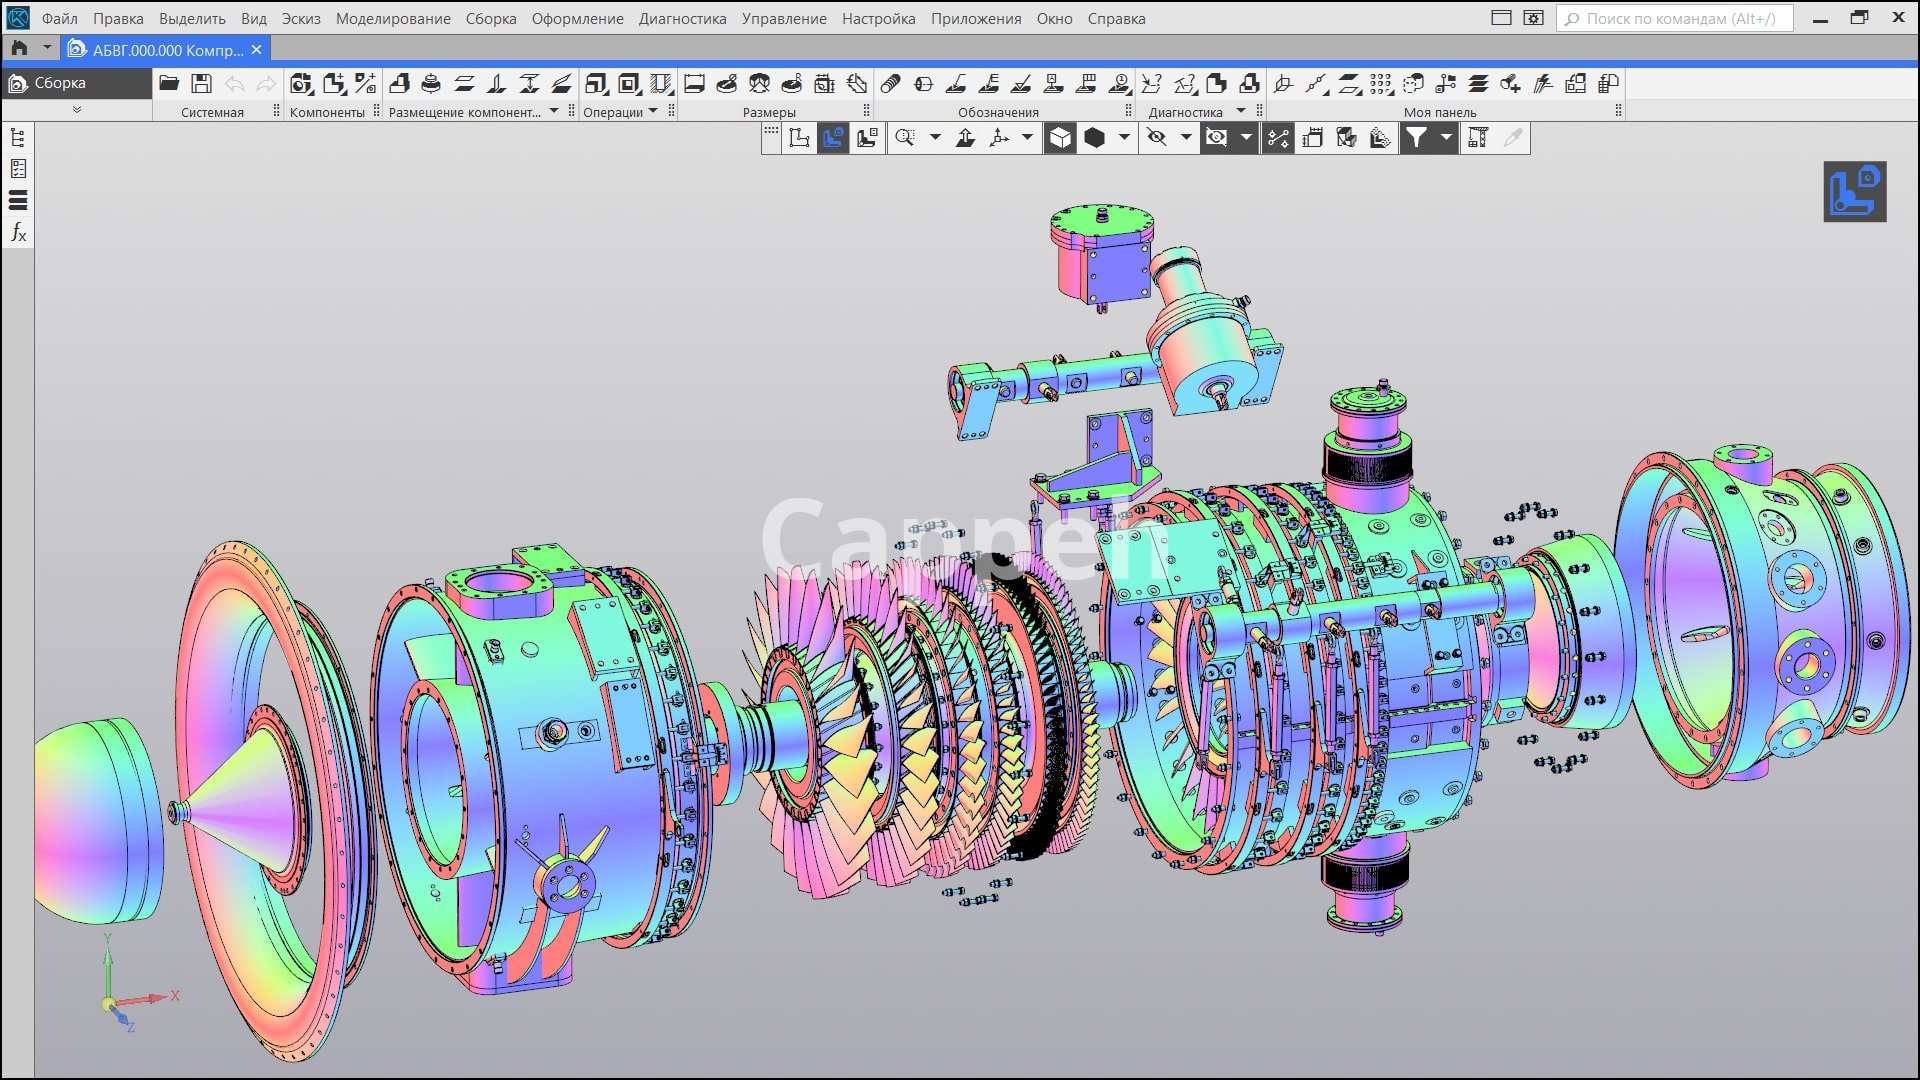Toggle shaded with edges cube display
Viewport: 1920px width, 1080px height.
1060,138
